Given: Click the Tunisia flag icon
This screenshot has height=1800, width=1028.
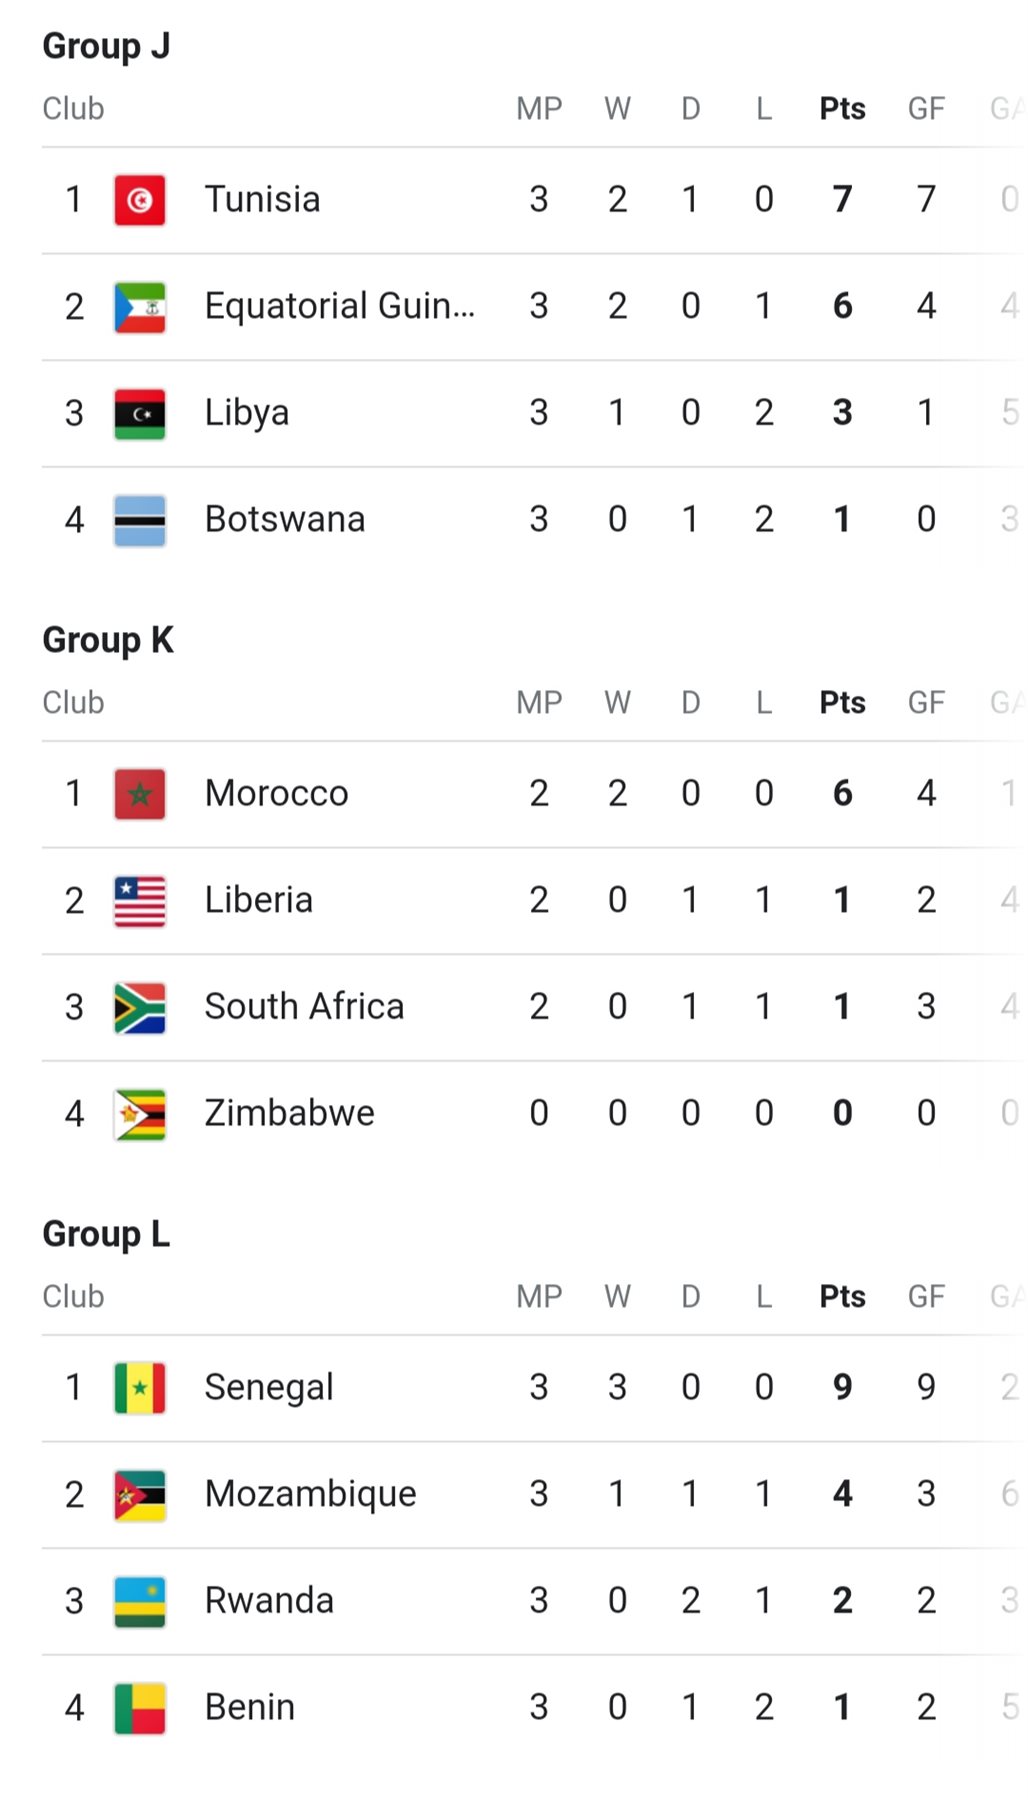Looking at the screenshot, I should click(x=140, y=200).
